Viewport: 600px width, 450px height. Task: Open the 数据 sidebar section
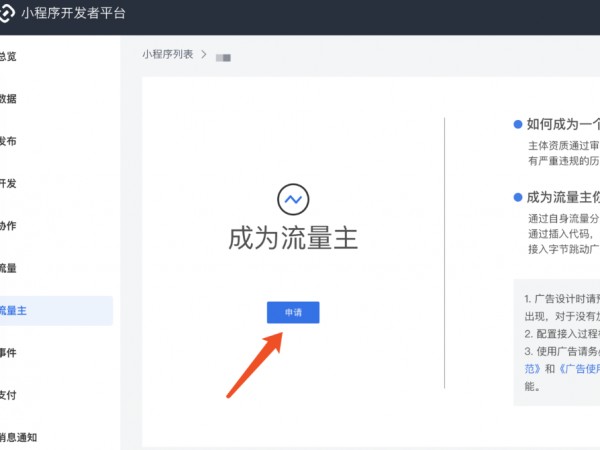pos(8,99)
